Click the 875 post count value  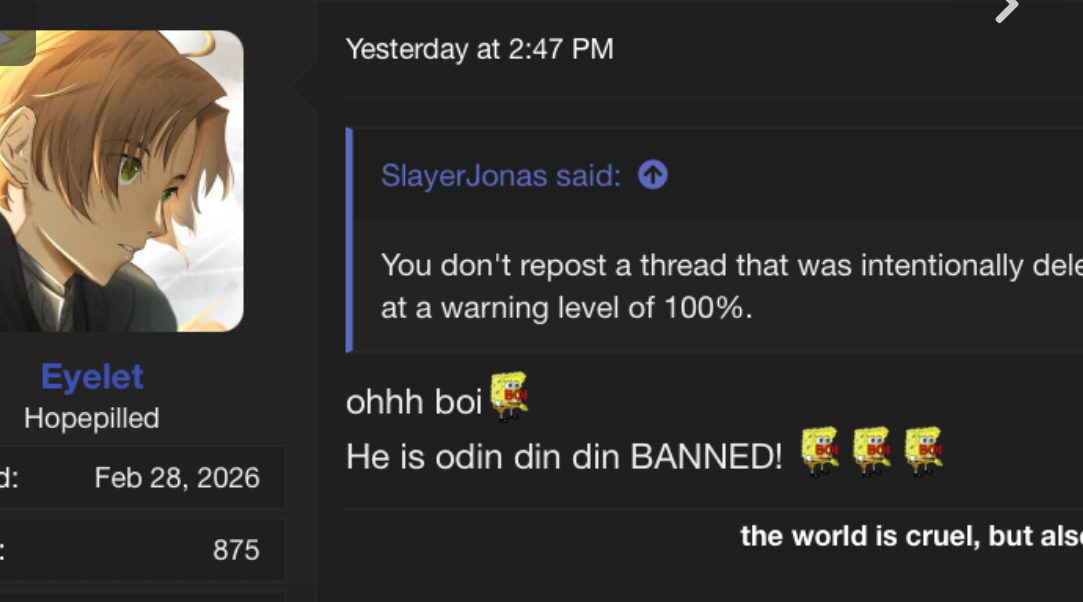tap(236, 550)
